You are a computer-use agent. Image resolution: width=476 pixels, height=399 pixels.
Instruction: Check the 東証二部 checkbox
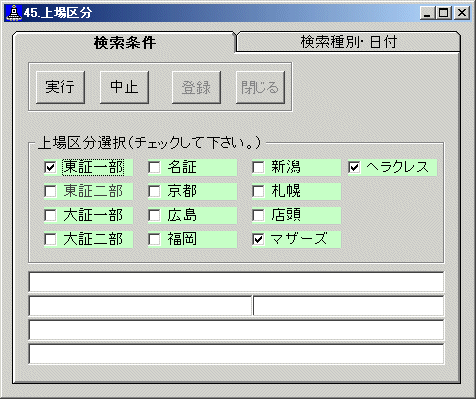(x=50, y=191)
